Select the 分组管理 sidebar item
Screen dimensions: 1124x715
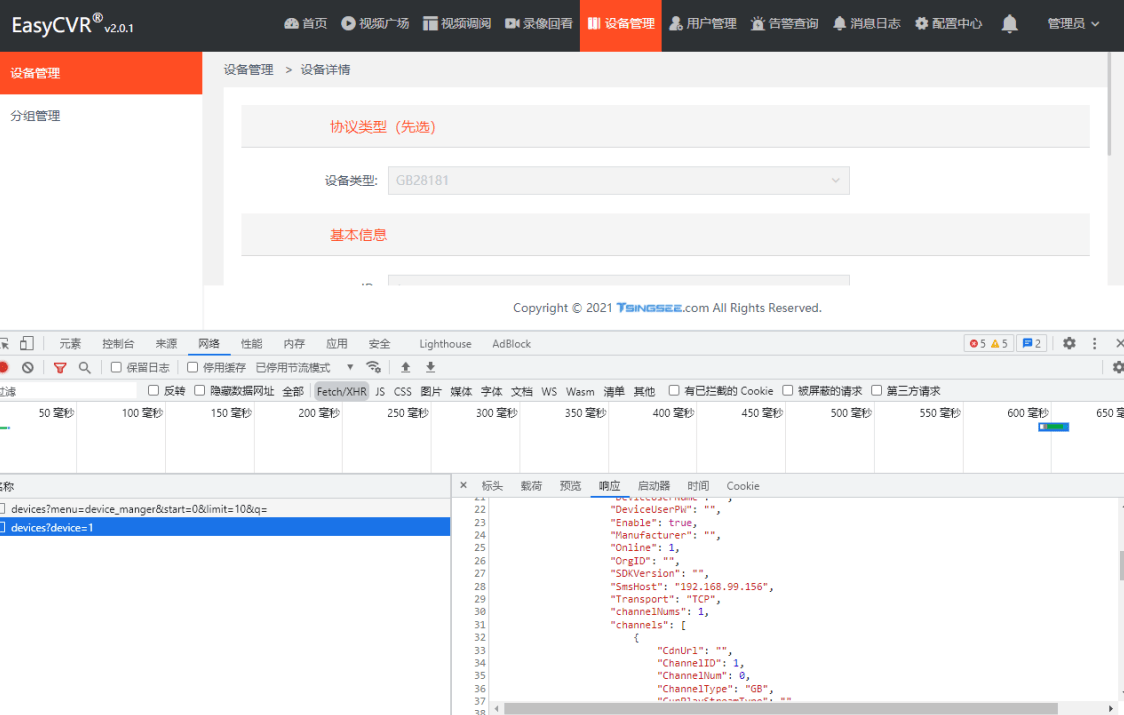point(36,116)
